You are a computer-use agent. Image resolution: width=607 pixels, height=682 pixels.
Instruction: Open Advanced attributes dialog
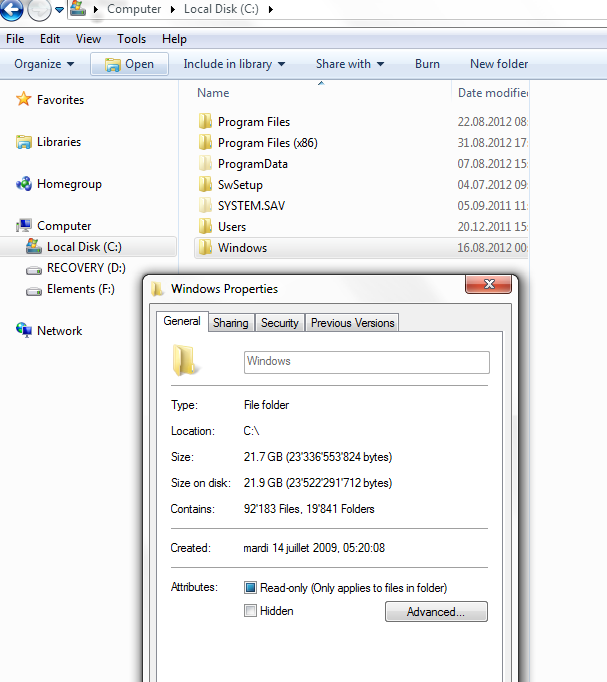[436, 612]
